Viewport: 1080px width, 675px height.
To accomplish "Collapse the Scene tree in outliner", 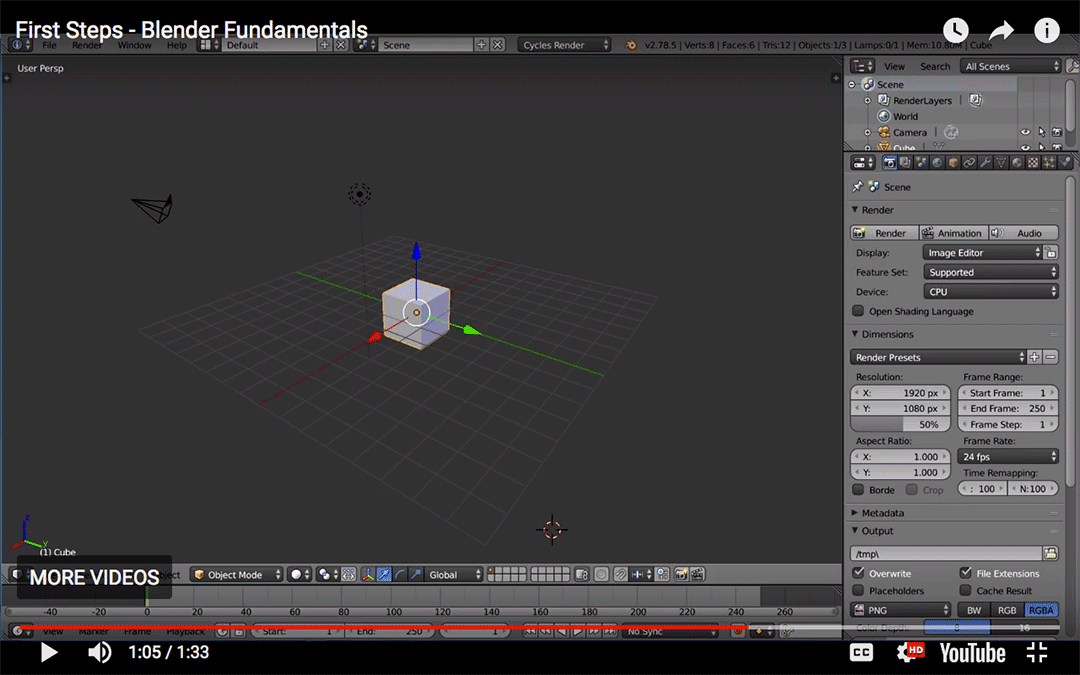I will tap(852, 85).
